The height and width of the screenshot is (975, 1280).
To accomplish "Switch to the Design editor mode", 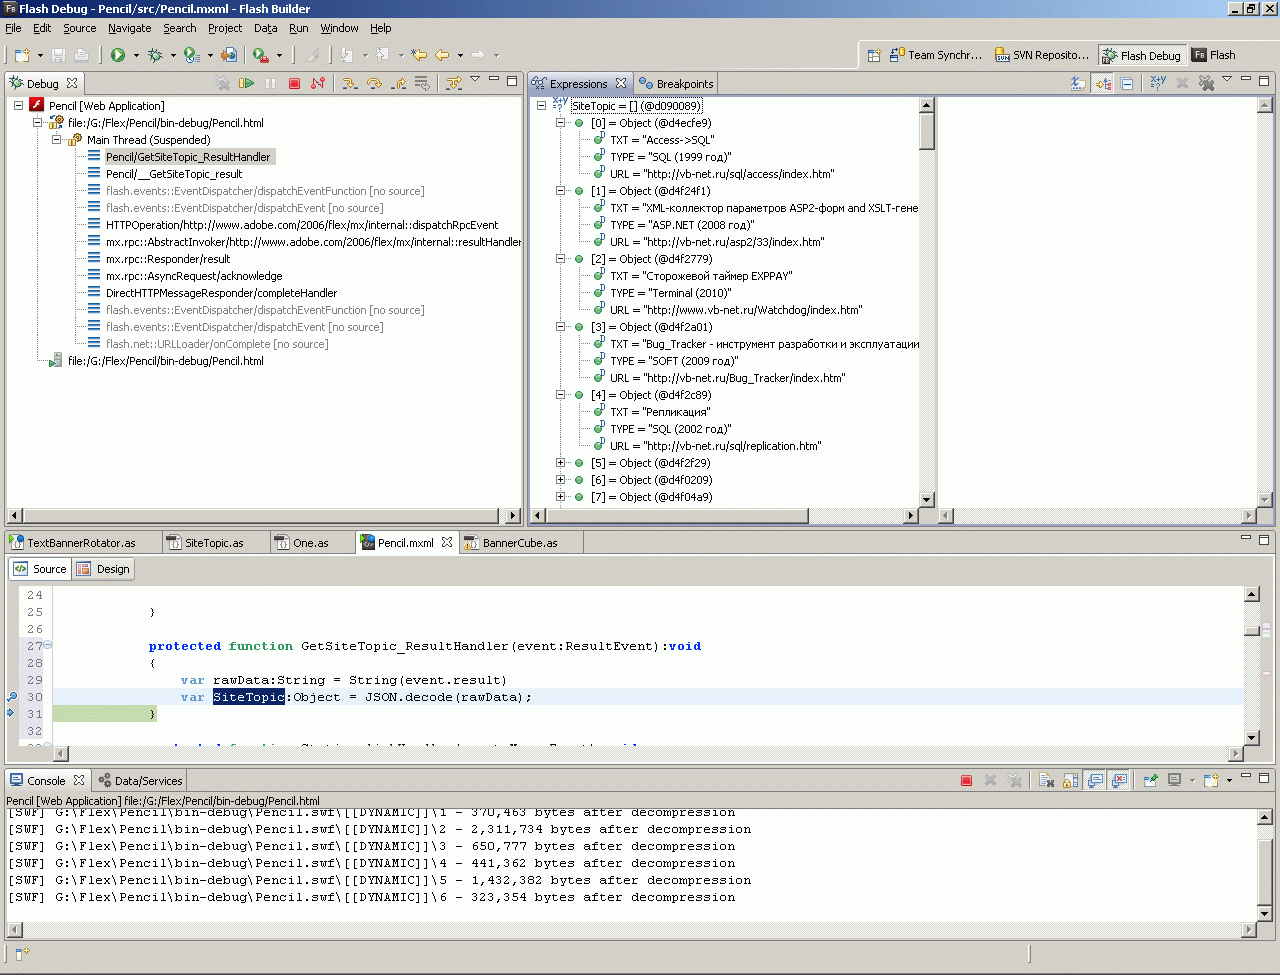I will [104, 569].
